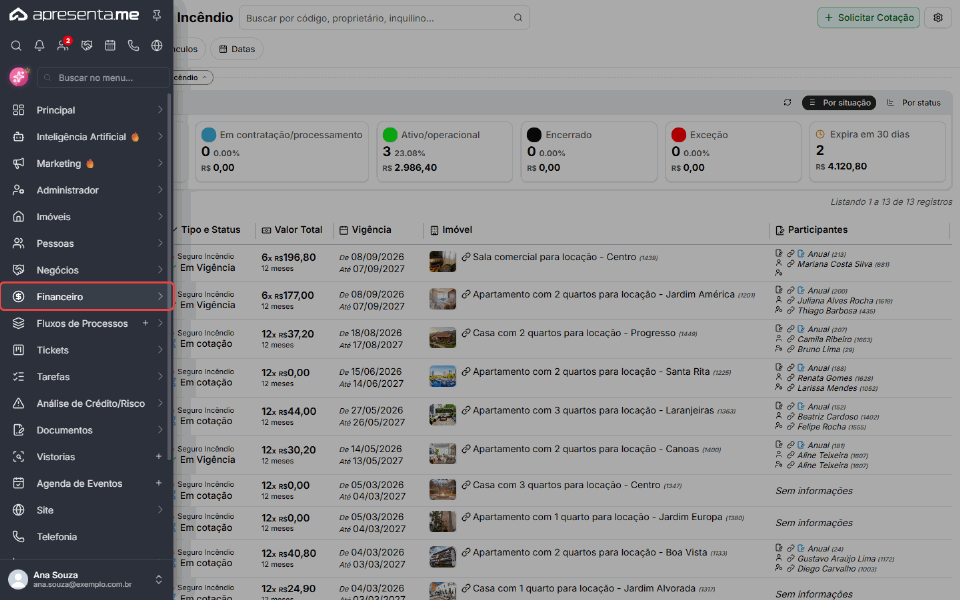This screenshot has height=600, width=960.
Task: Open the Pessoas menu item
Action: coord(87,244)
